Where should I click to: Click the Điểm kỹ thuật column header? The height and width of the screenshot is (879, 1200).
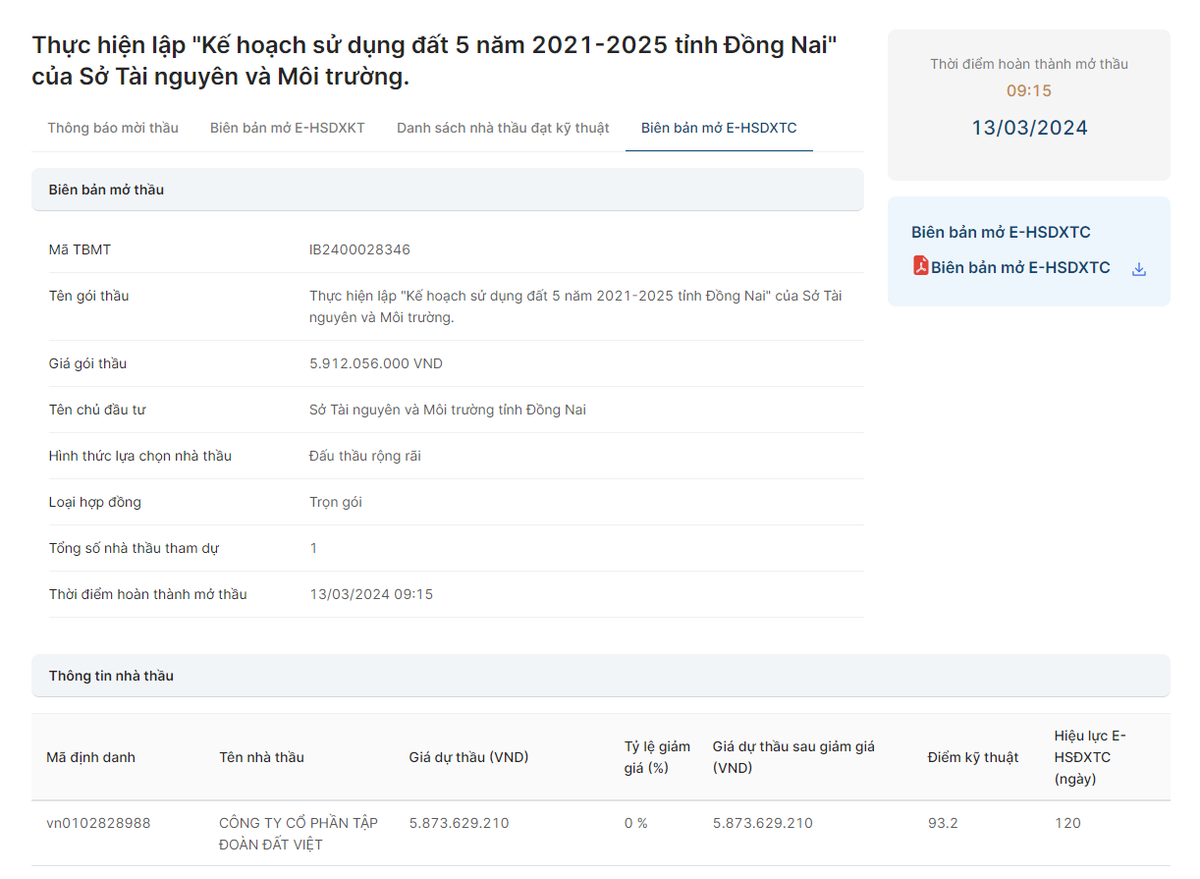(x=971, y=757)
